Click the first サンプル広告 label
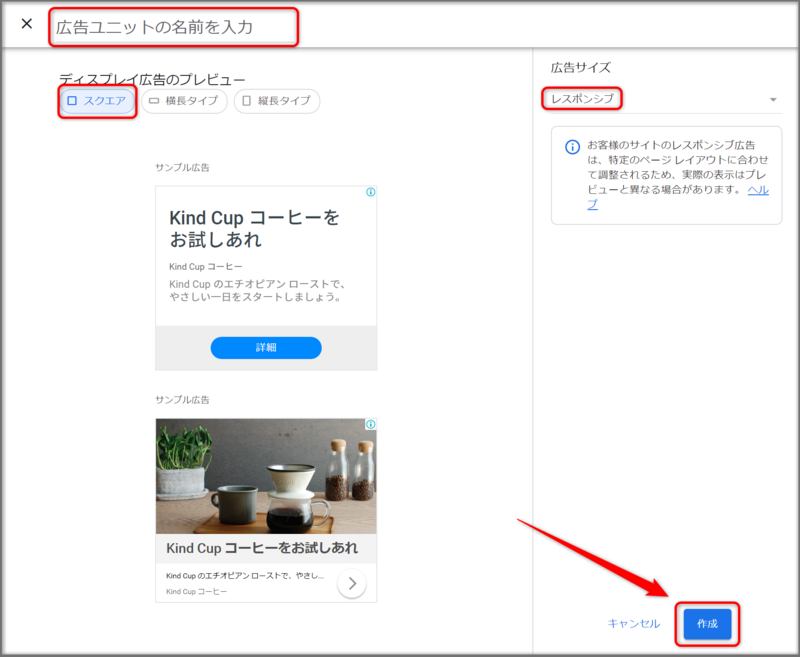800x657 pixels. click(182, 168)
